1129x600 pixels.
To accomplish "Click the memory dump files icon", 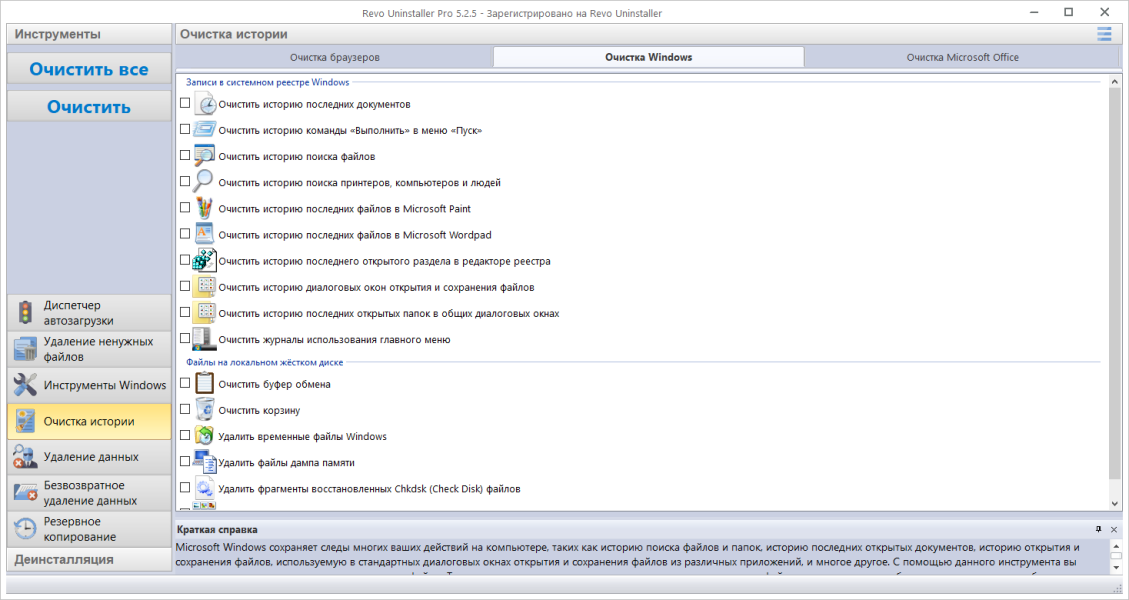I will 205,462.
